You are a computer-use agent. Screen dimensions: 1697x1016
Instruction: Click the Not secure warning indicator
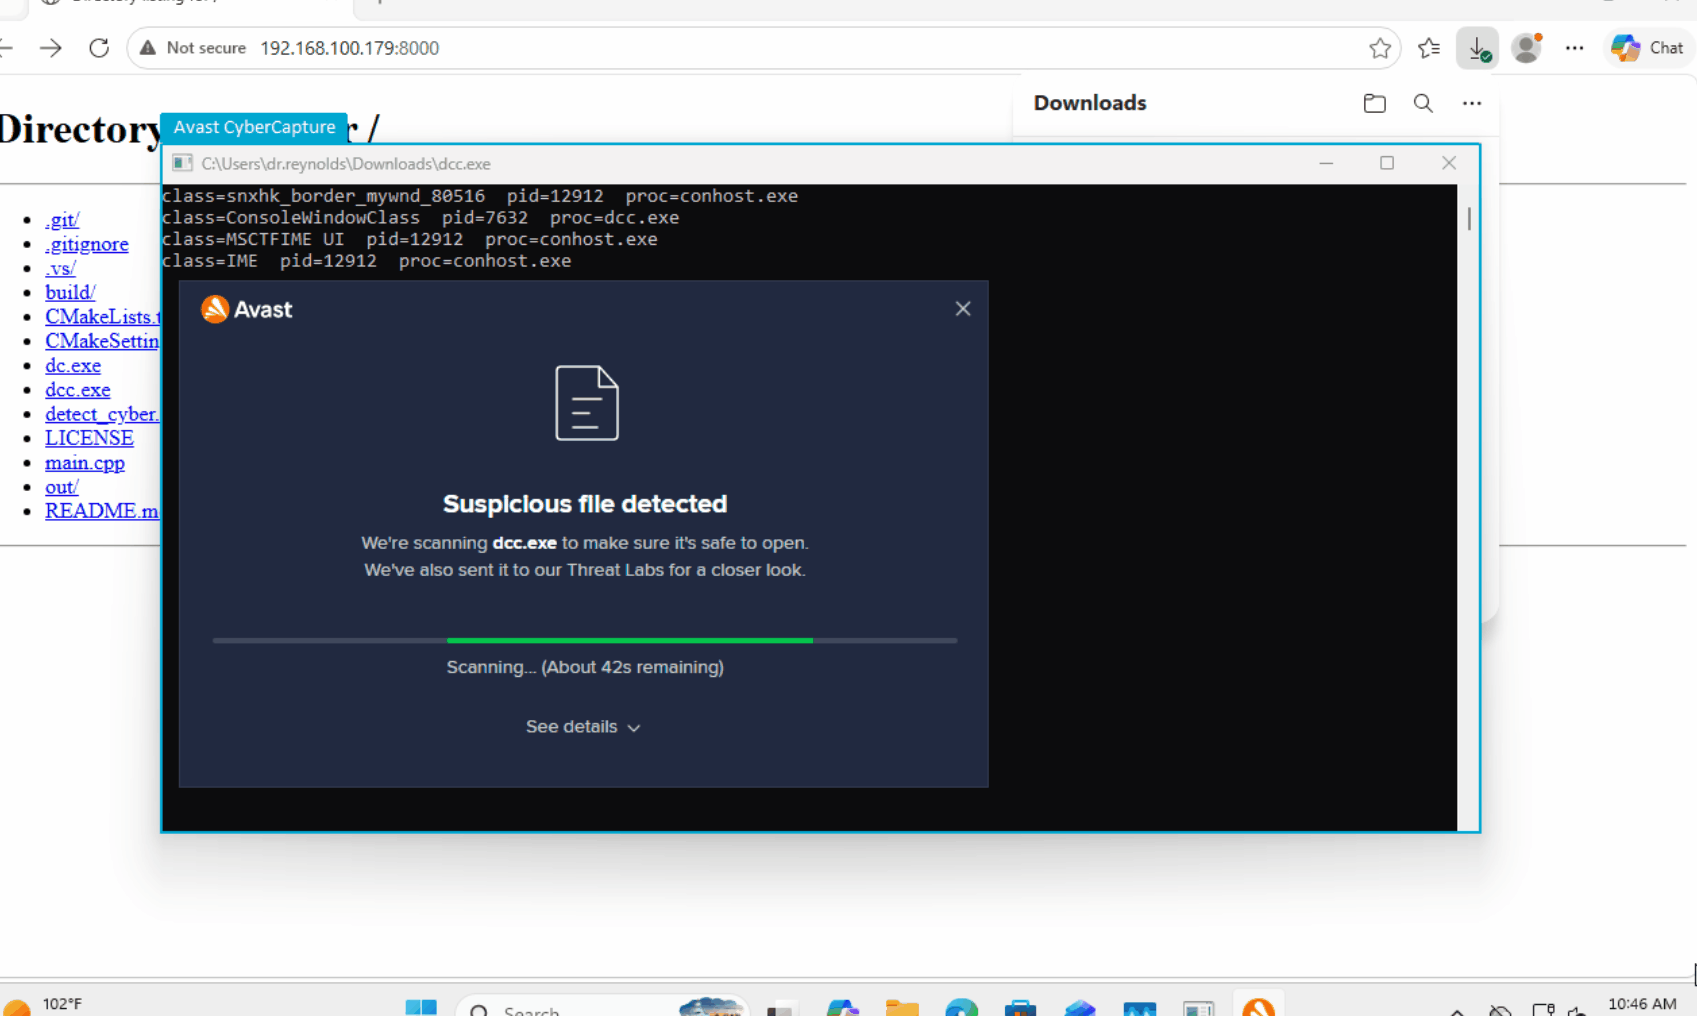[192, 48]
